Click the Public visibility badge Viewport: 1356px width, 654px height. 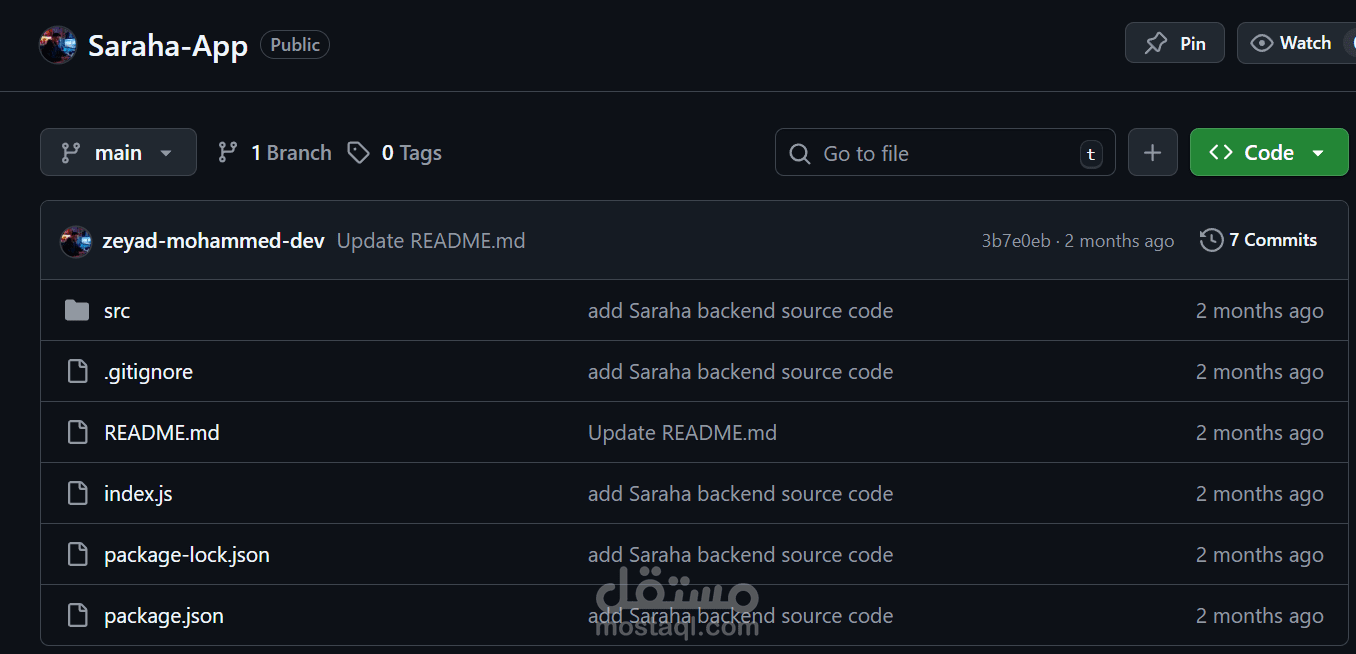click(x=295, y=45)
